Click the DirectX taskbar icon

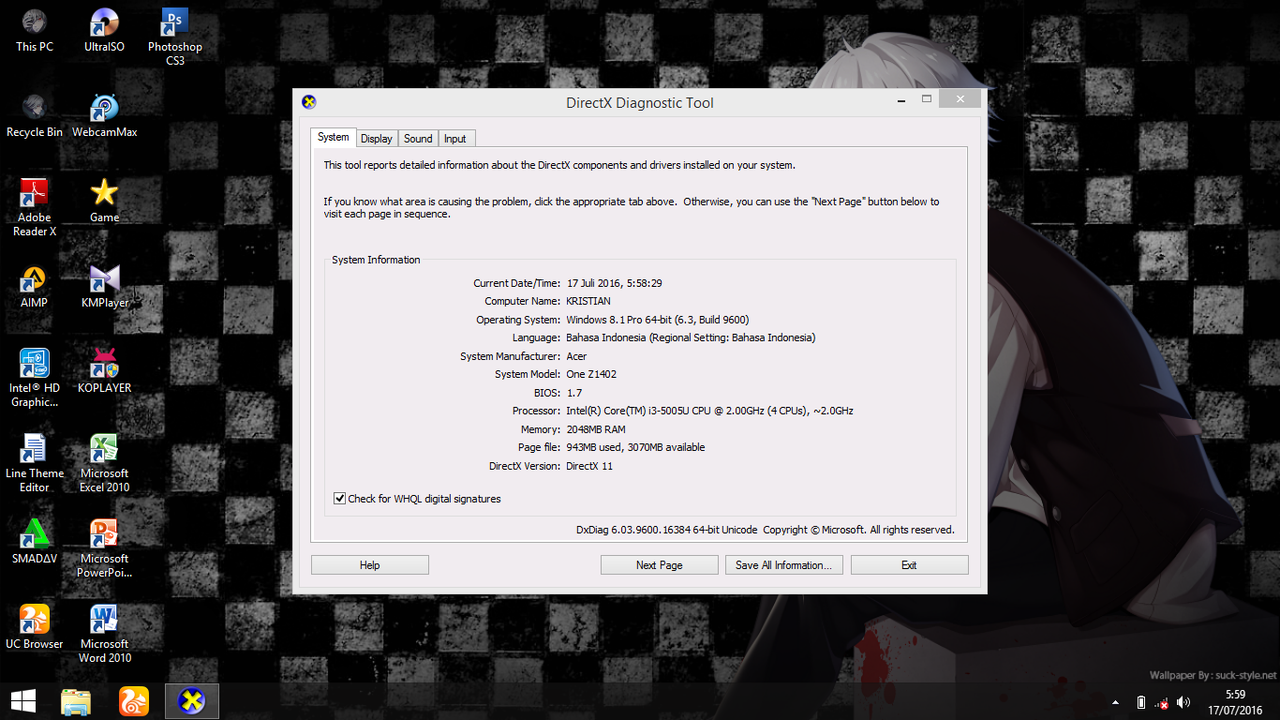point(191,701)
